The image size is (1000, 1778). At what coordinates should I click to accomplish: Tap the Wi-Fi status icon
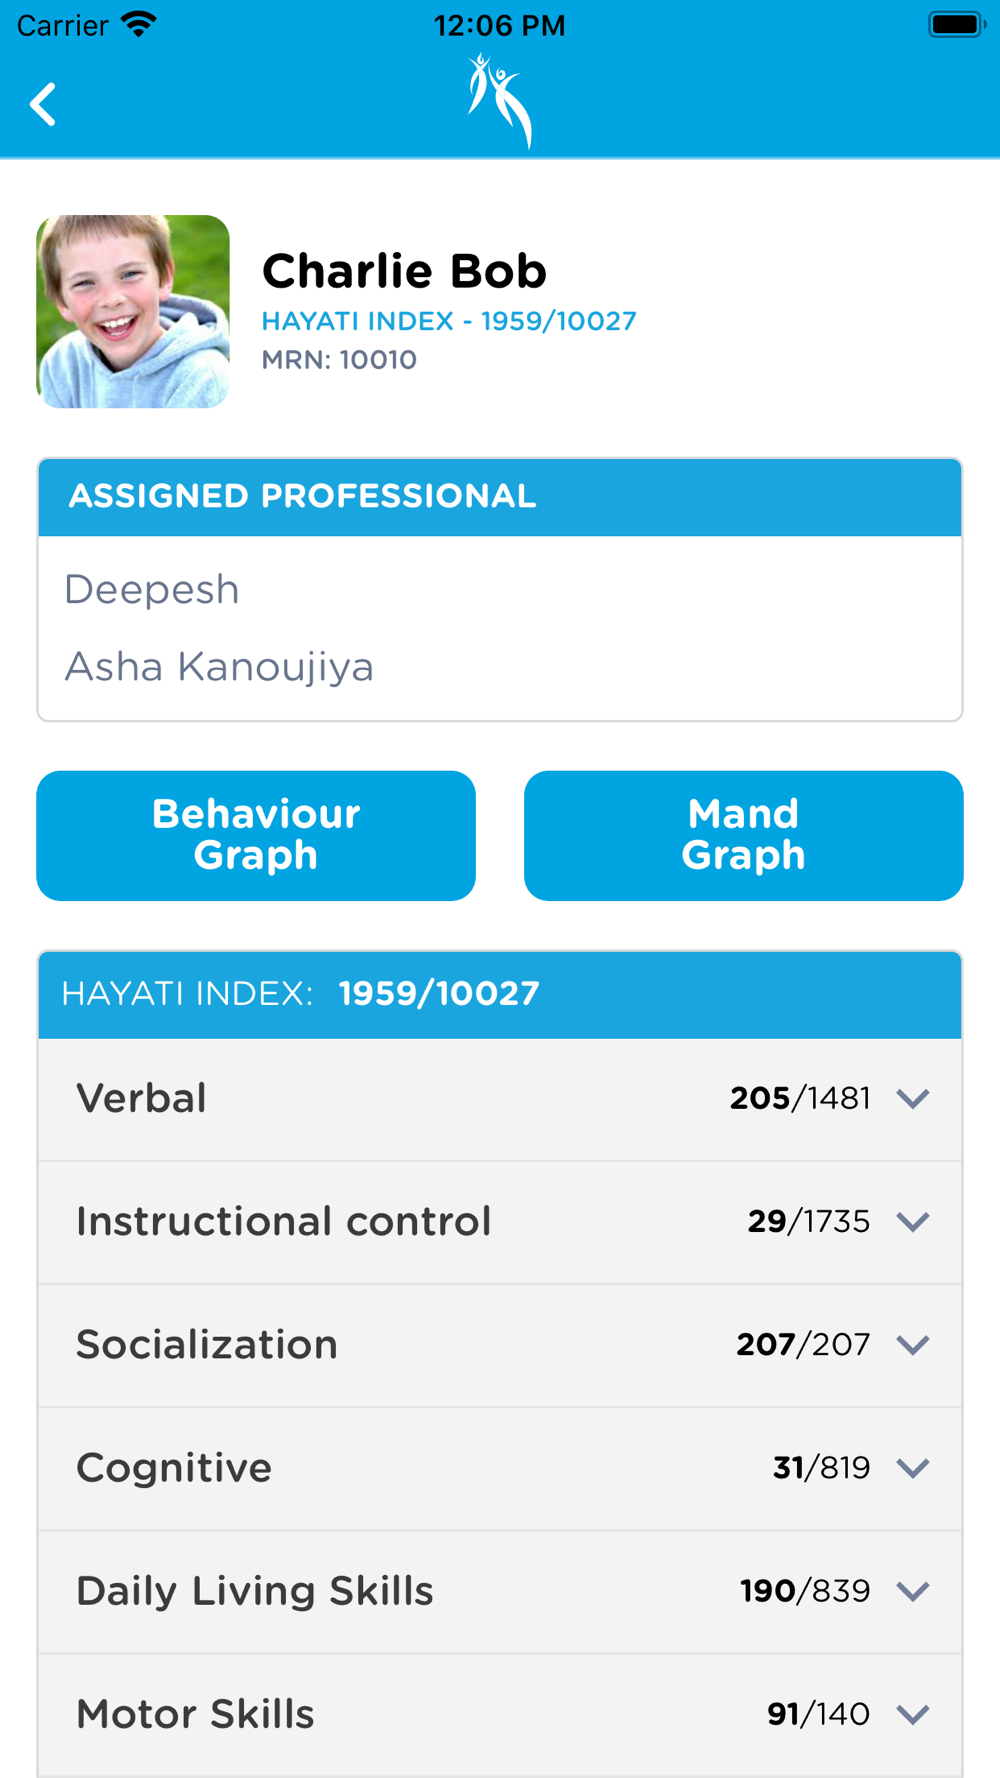click(x=139, y=24)
